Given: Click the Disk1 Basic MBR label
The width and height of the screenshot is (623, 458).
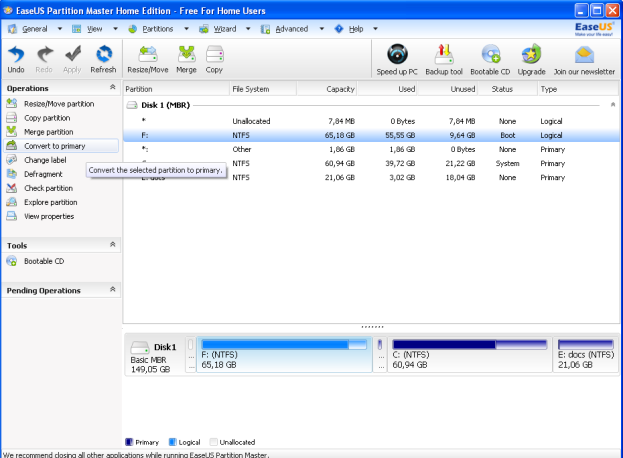Looking at the screenshot, I should 154,357.
